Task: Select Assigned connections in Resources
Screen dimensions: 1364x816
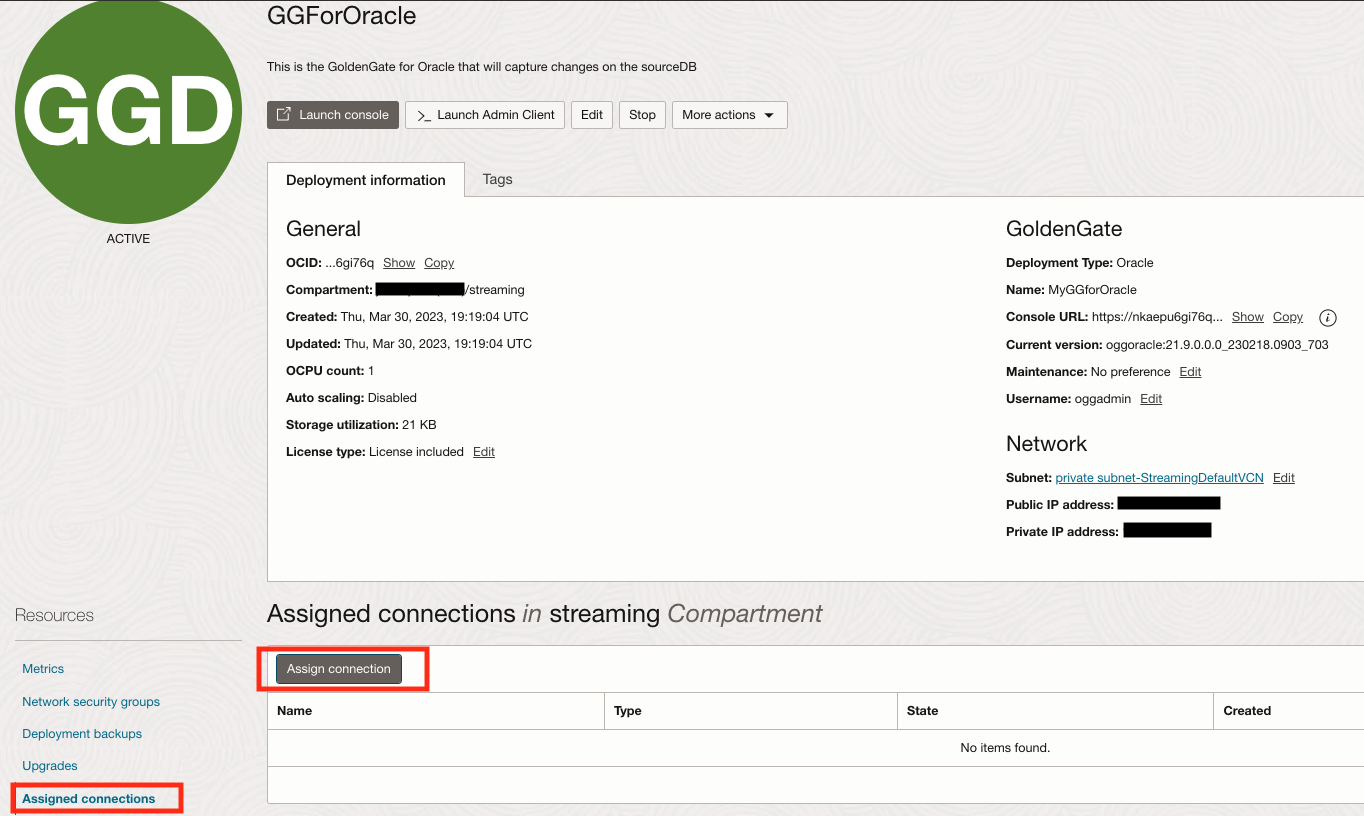Action: click(x=89, y=799)
